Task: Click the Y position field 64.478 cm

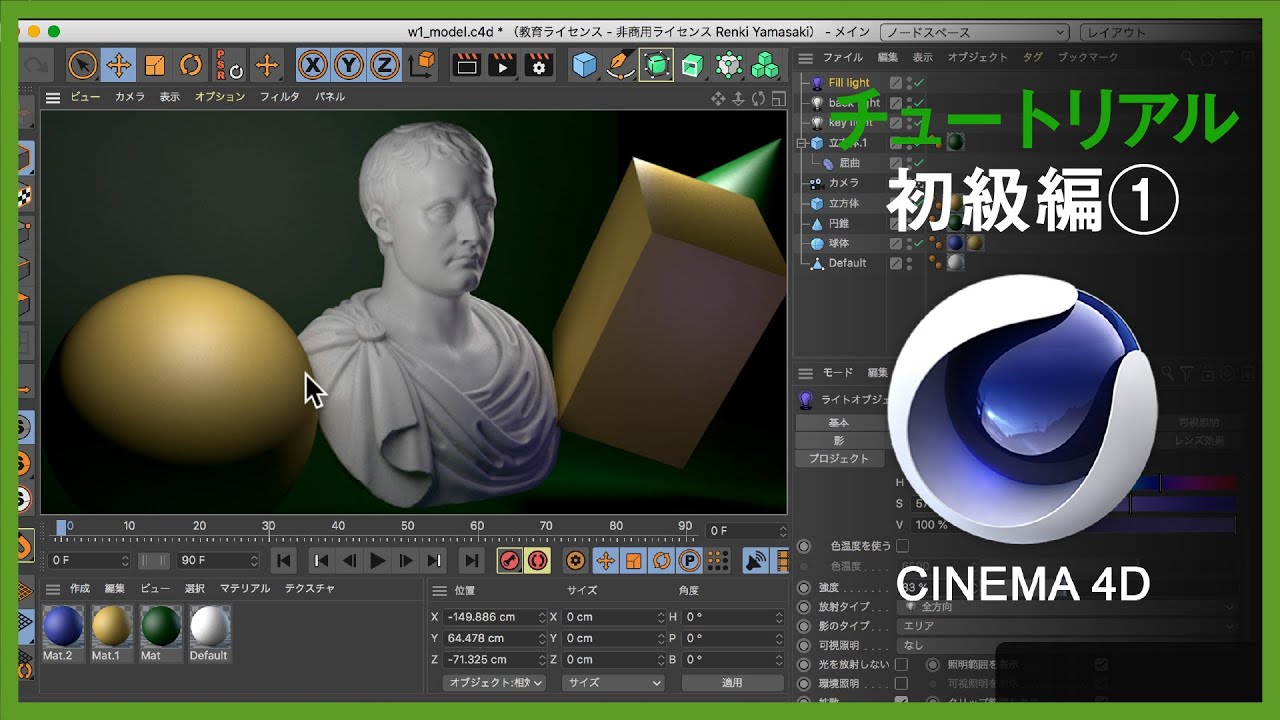Action: pyautogui.click(x=496, y=638)
